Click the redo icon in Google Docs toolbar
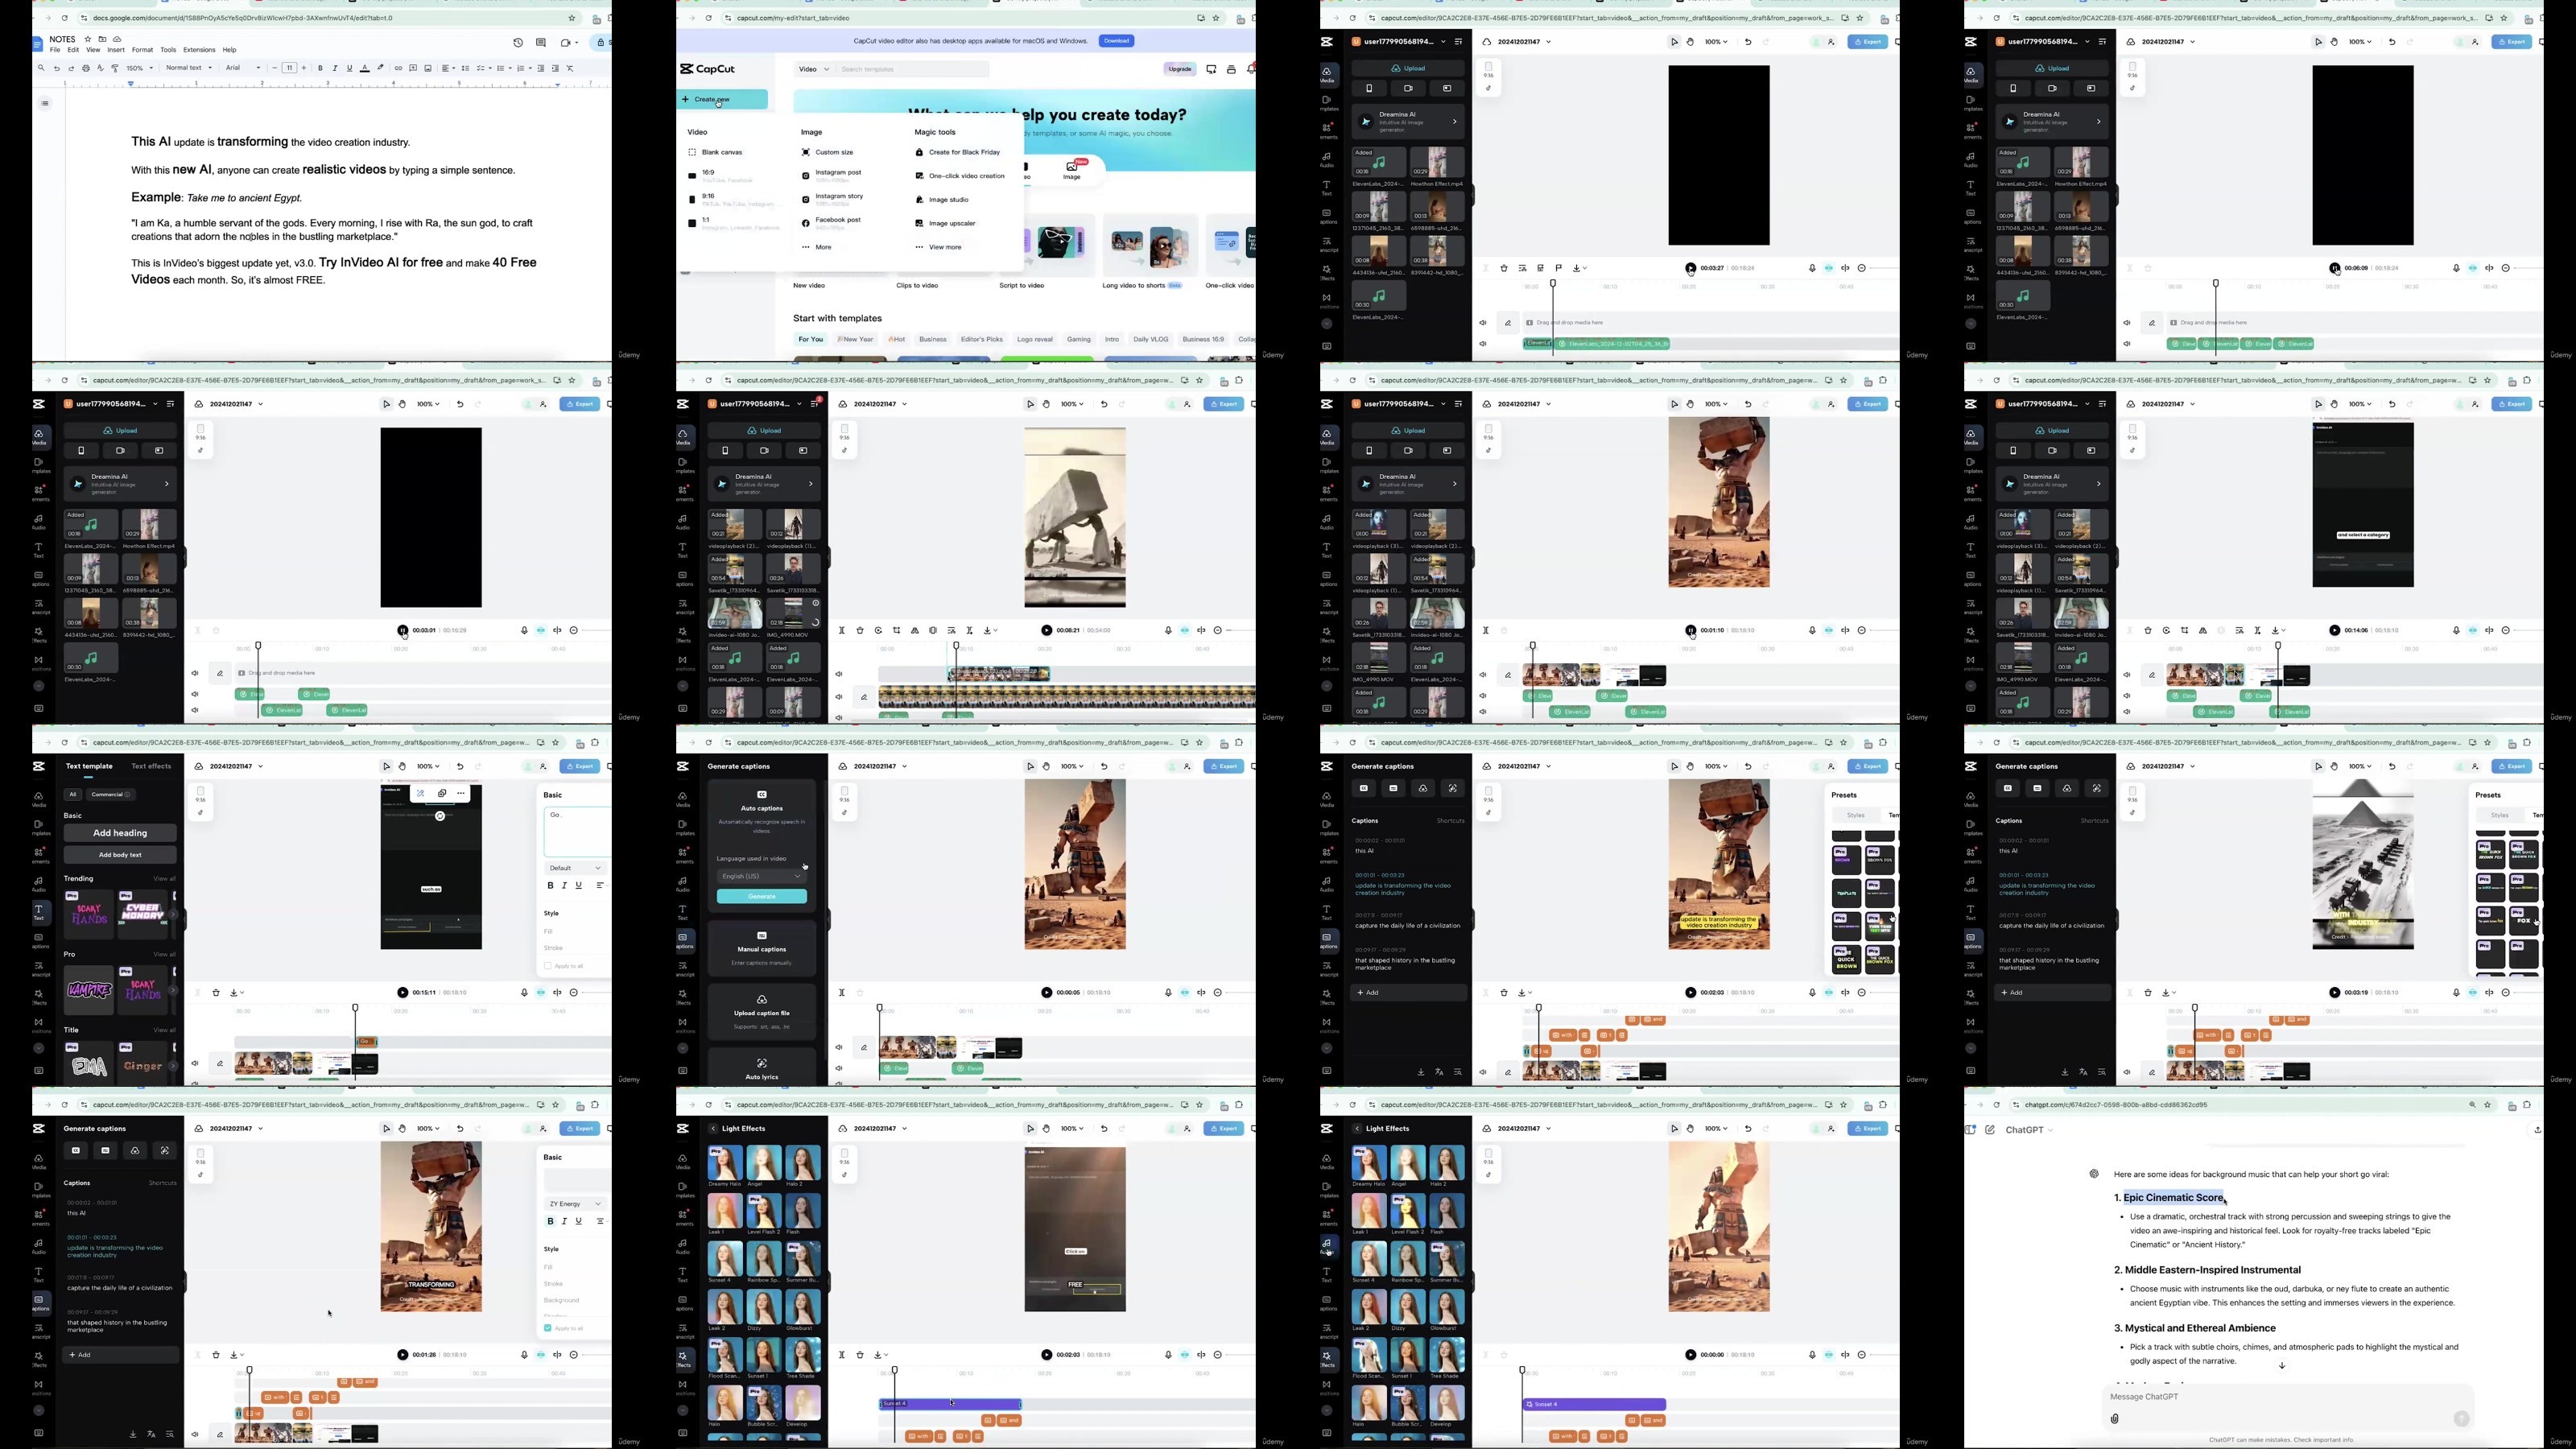Screen dimensions: 2576x1449 (71, 68)
